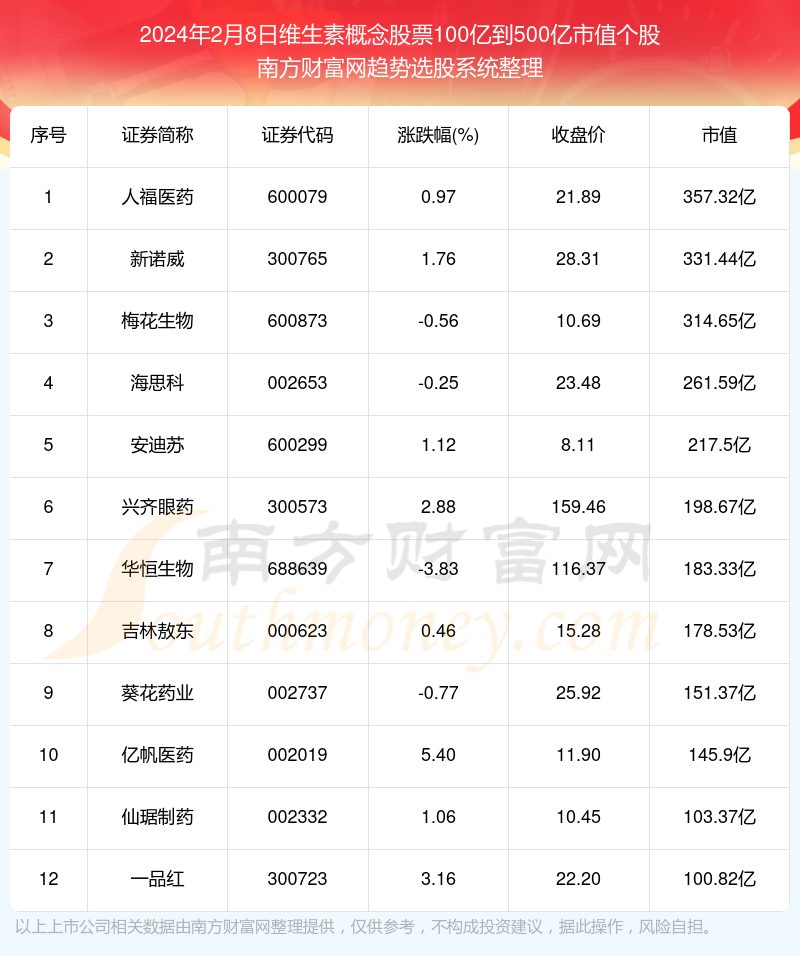Viewport: 800px width, 956px height.
Task: Click change value -3.83
Action: pyautogui.click(x=438, y=569)
